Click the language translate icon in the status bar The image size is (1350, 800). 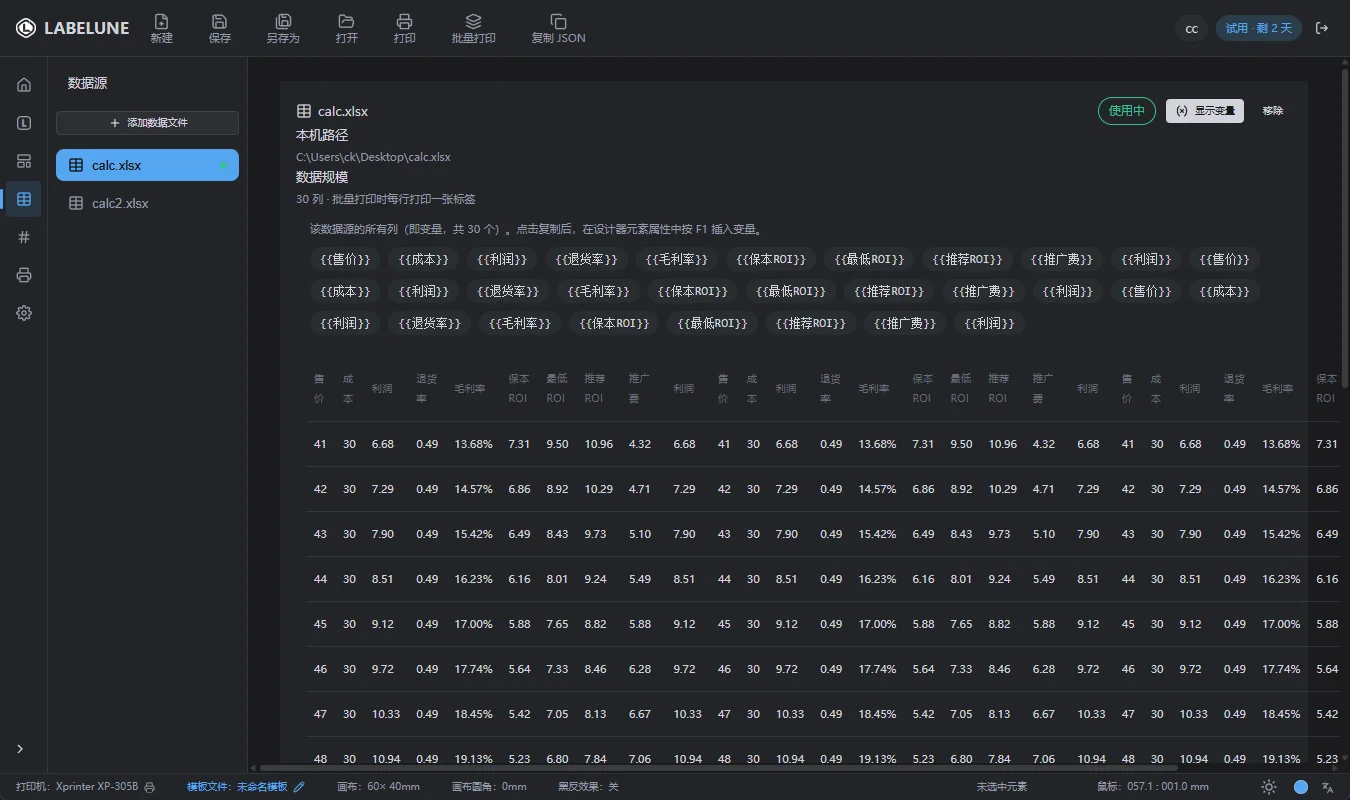click(x=1328, y=787)
